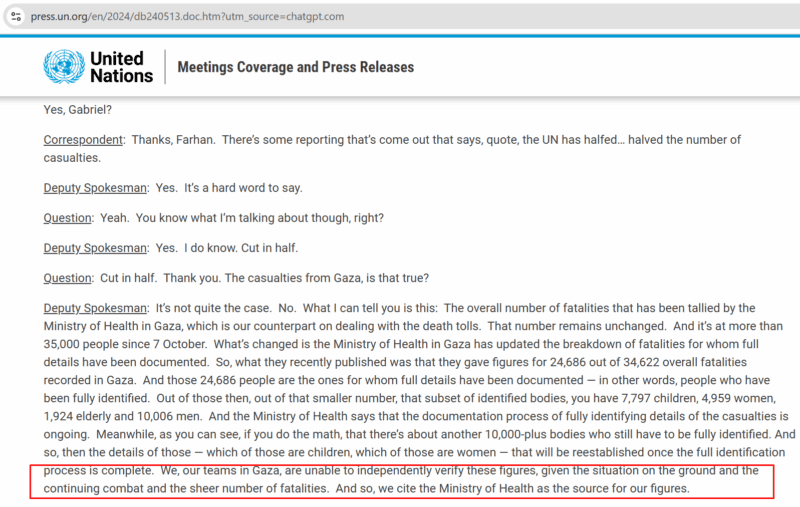
Task: Open the United Nations wordmark link
Action: point(121,67)
